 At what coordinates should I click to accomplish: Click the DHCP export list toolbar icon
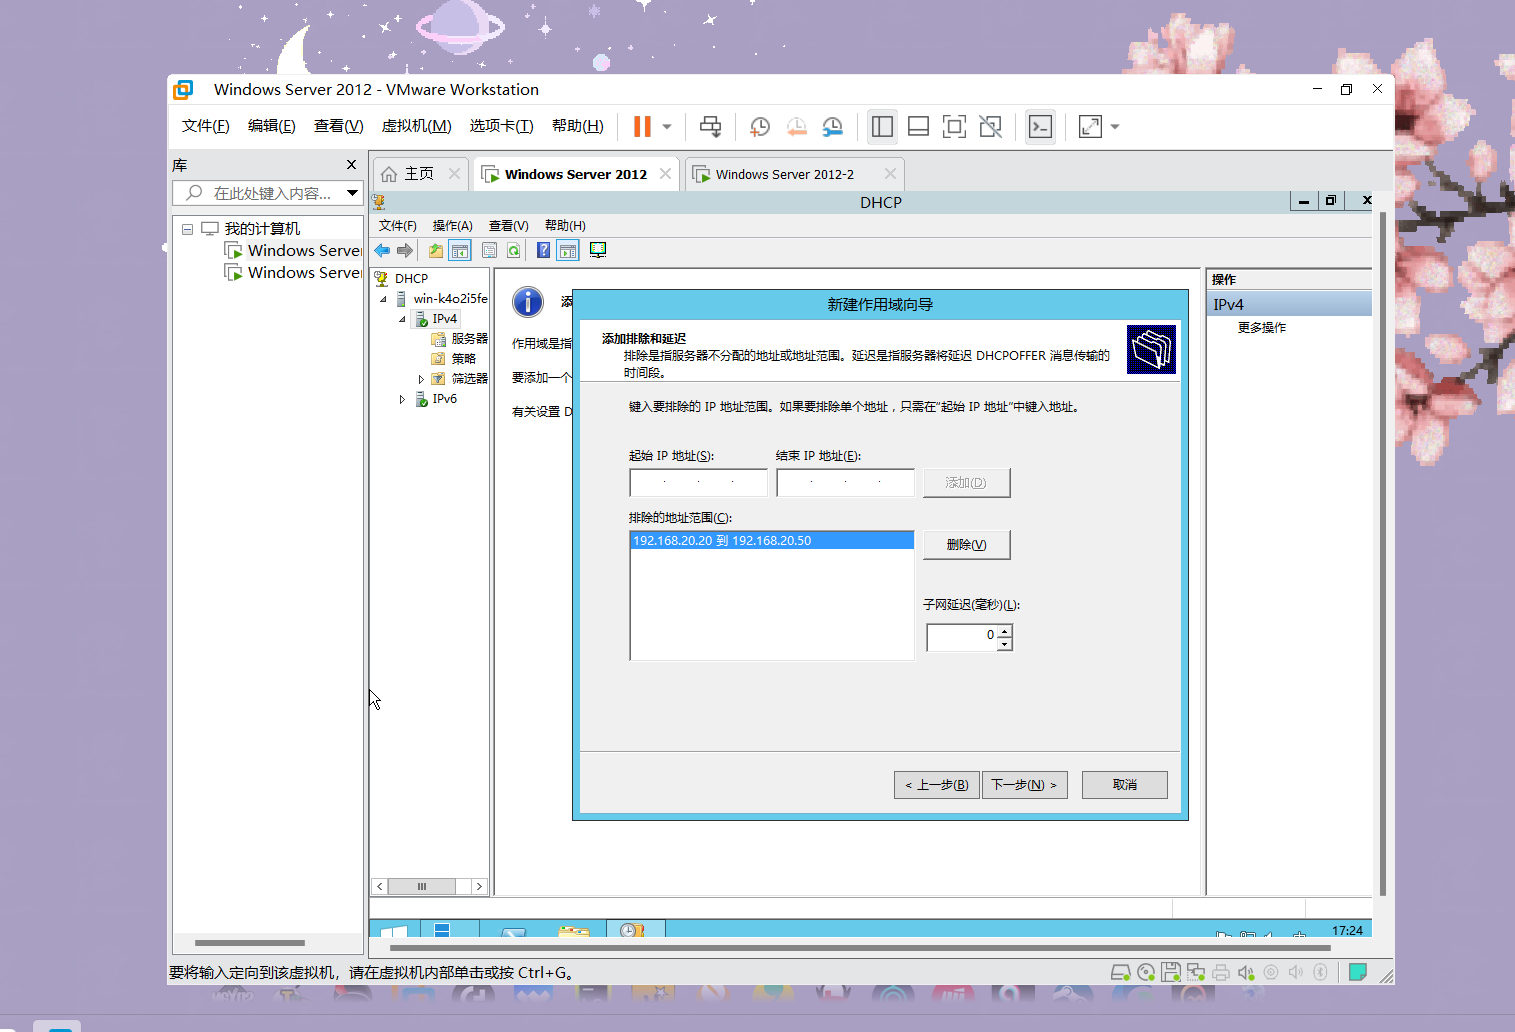click(x=489, y=251)
